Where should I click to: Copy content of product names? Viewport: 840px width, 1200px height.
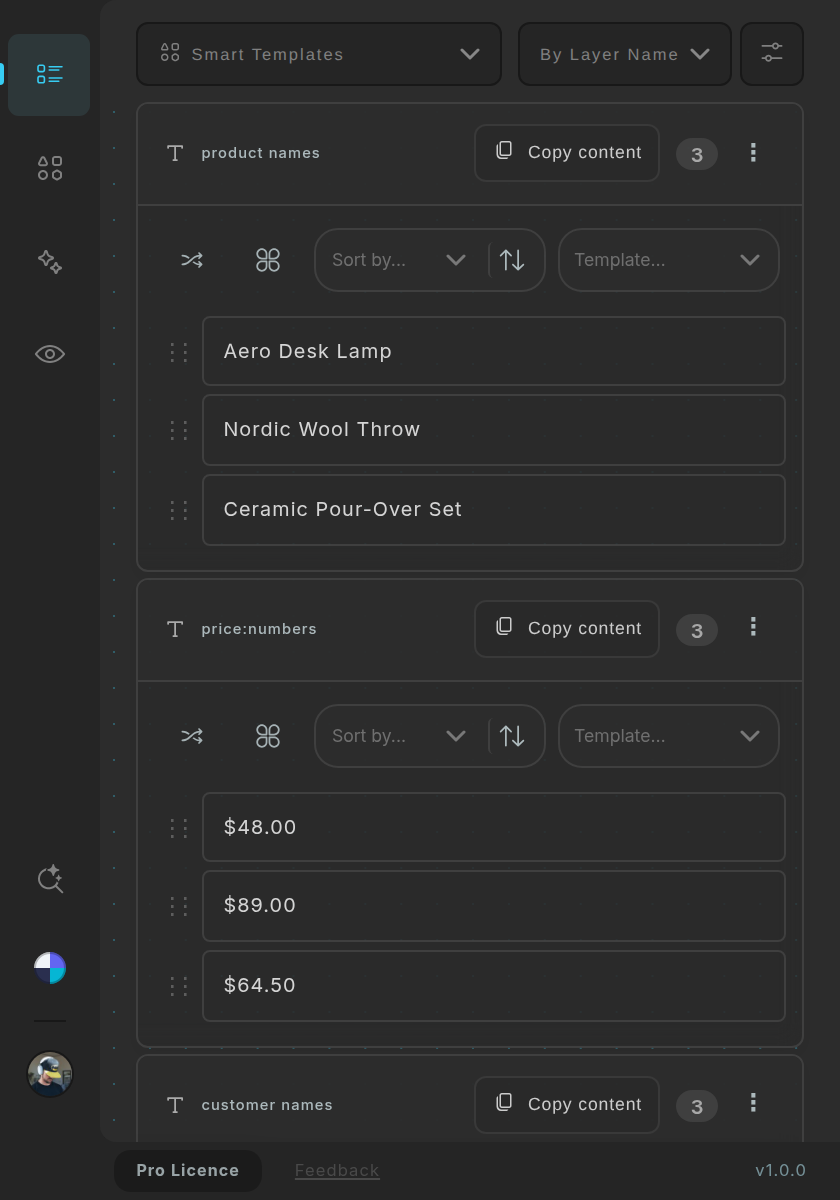567,153
